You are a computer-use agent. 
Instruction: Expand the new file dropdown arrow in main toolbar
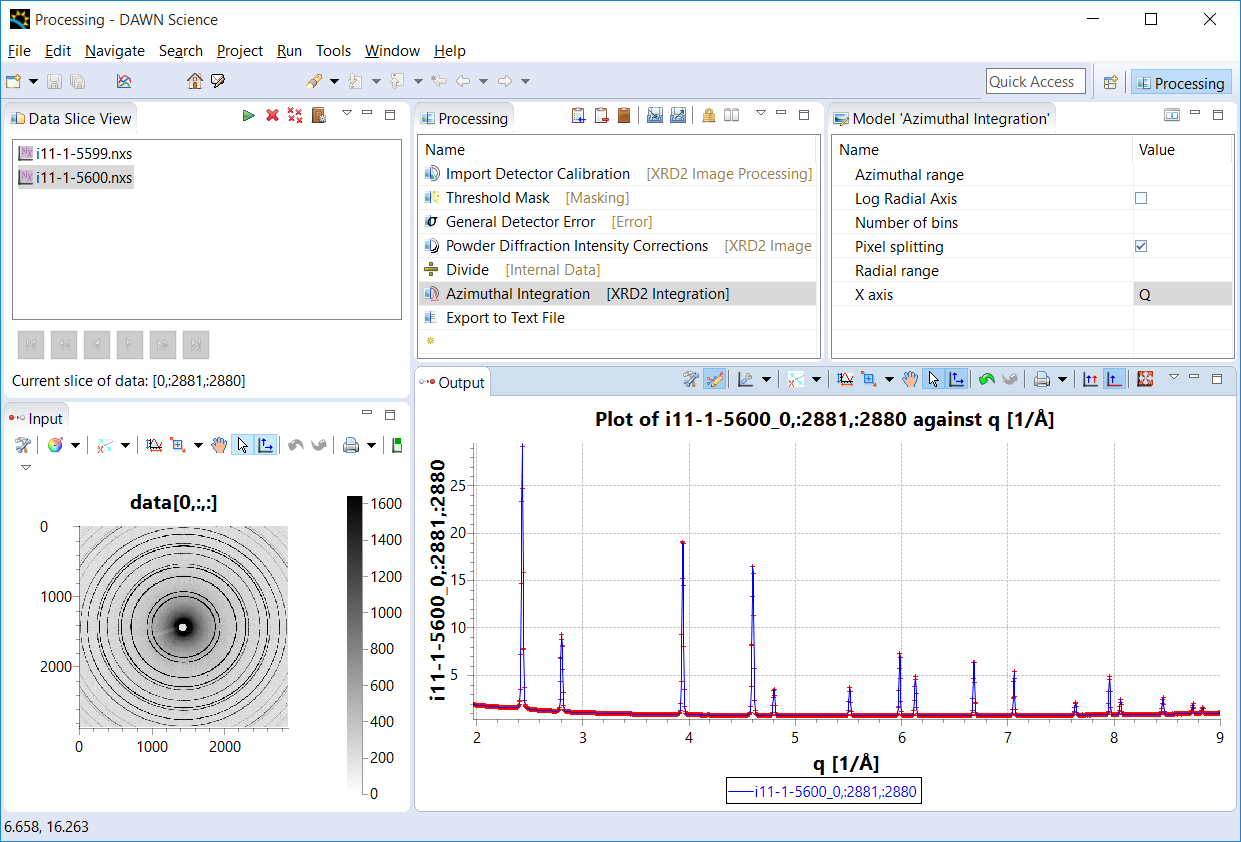(33, 82)
